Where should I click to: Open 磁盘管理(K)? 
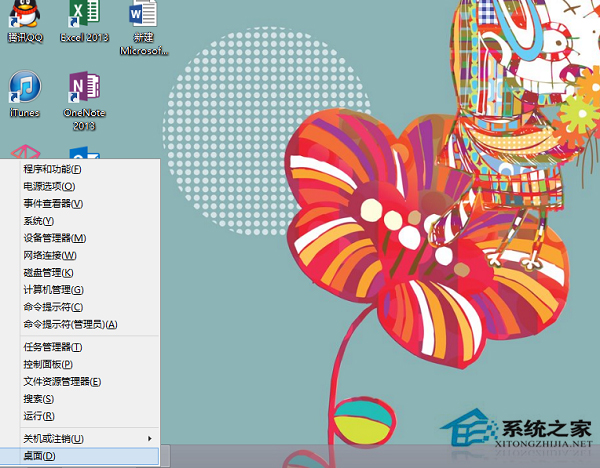[x=48, y=272]
